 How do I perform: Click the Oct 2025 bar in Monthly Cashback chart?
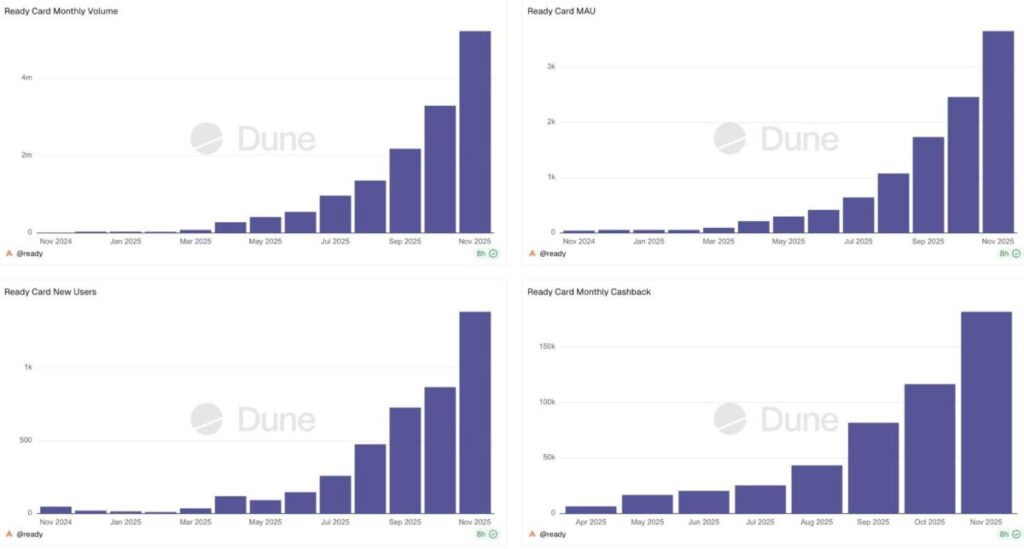point(929,448)
